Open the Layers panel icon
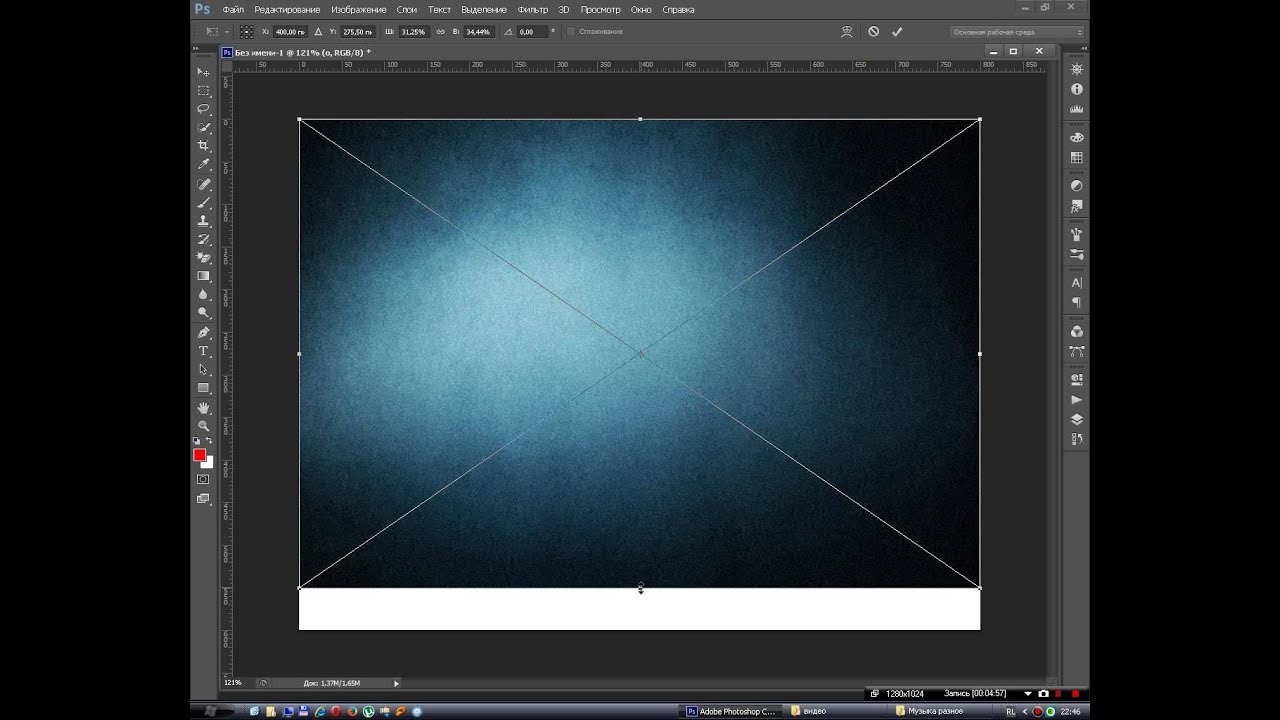Viewport: 1280px width, 720px height. pos(1077,419)
